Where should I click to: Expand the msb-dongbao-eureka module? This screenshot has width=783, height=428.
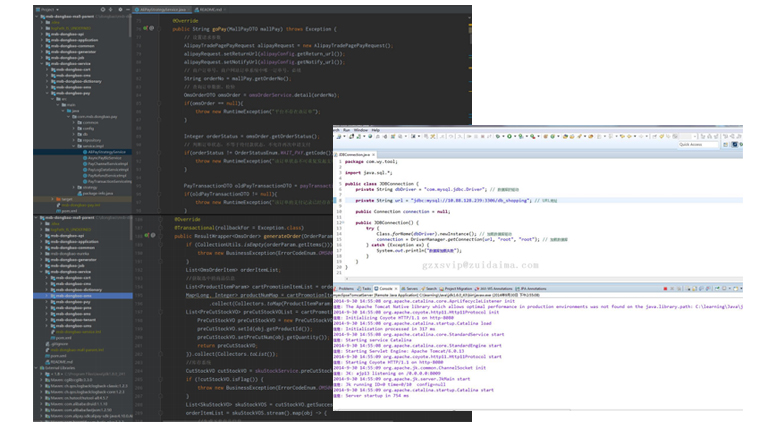point(42,254)
